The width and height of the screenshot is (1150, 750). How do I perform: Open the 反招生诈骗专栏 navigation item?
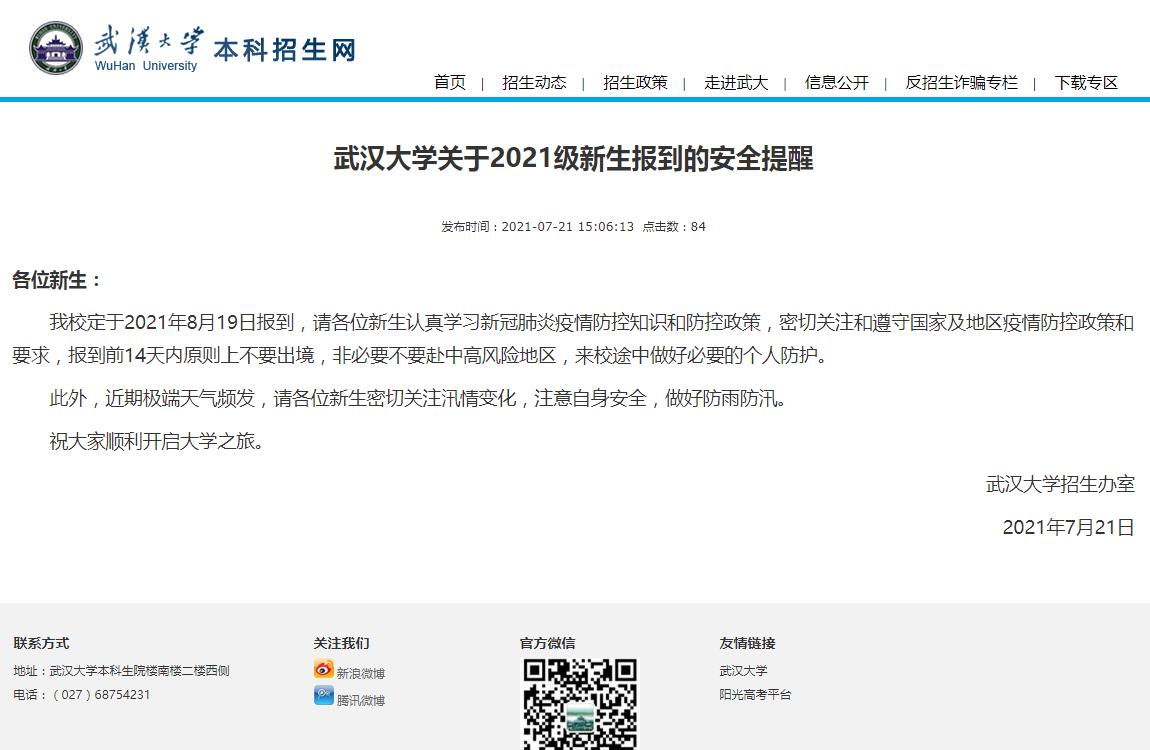coord(961,83)
